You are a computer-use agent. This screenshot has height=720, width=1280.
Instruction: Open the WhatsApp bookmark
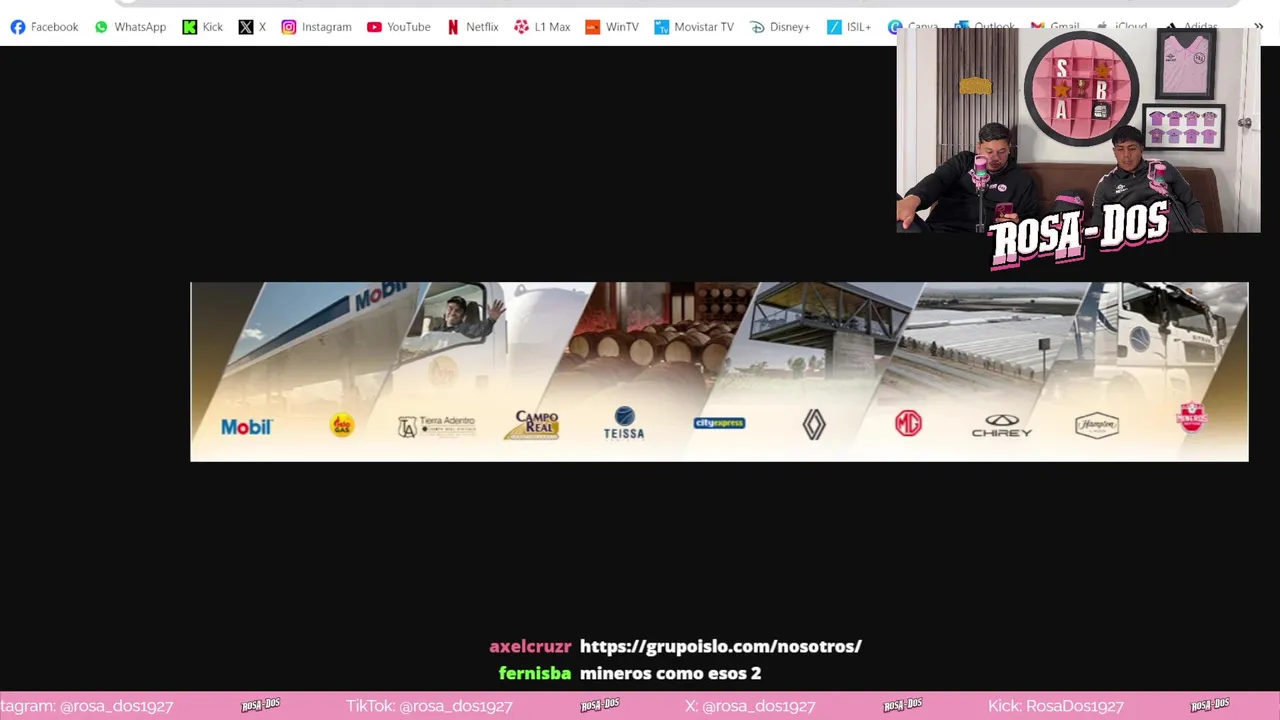(x=130, y=27)
